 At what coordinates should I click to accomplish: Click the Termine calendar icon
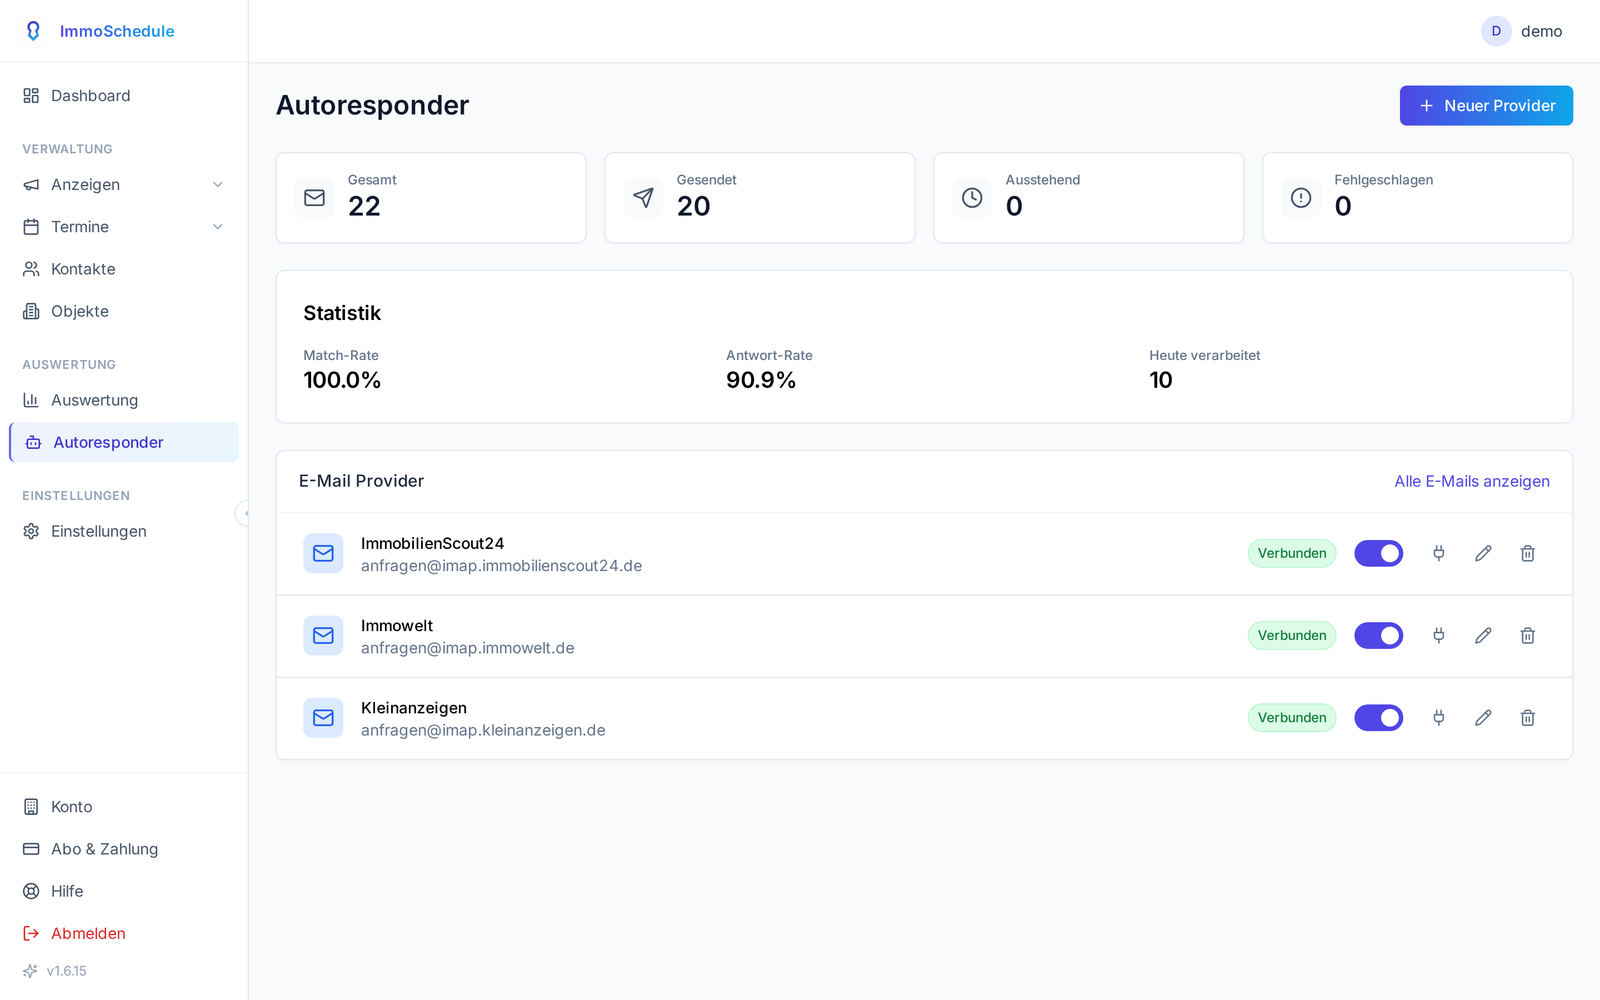[x=31, y=227]
